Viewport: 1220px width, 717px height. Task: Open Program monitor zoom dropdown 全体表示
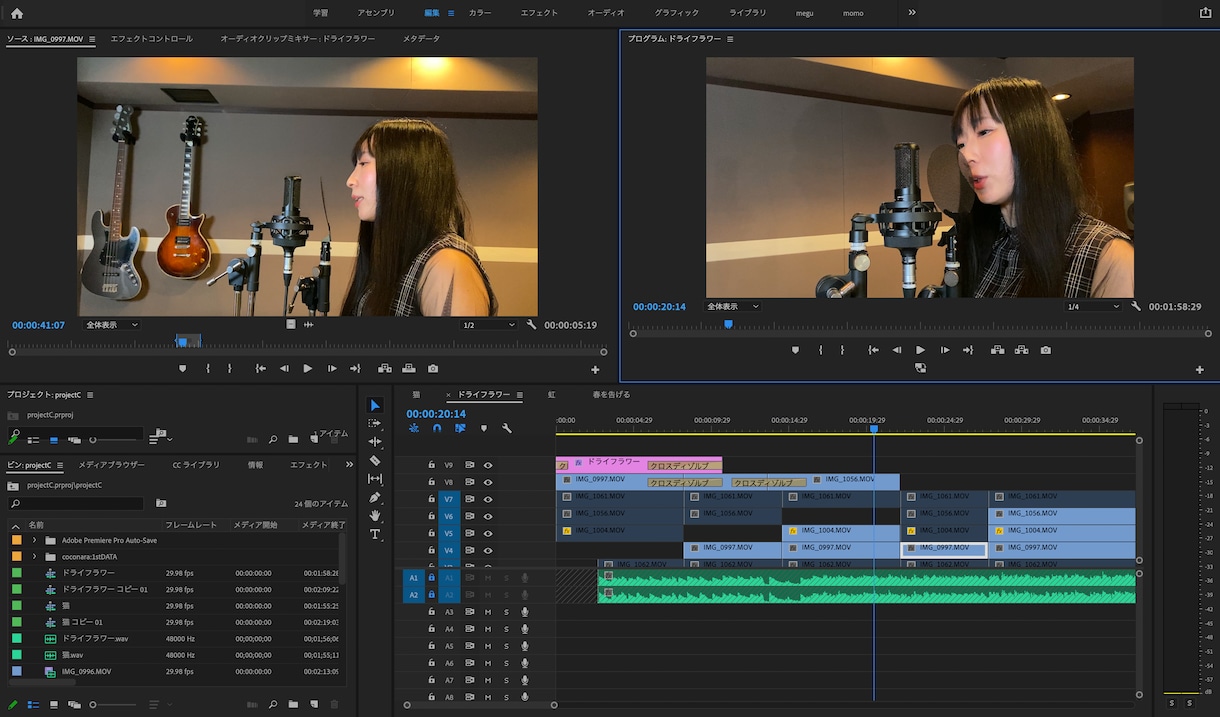[x=733, y=306]
